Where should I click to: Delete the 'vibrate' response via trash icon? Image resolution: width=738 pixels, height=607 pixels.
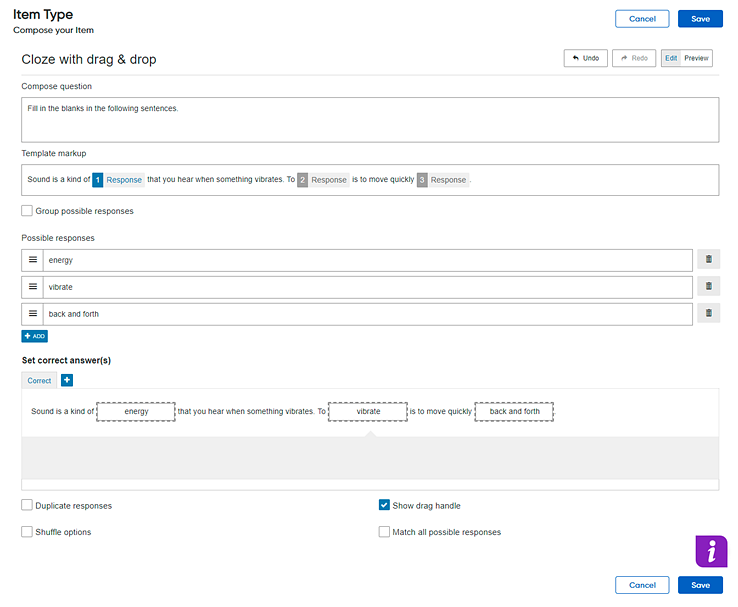tap(708, 286)
